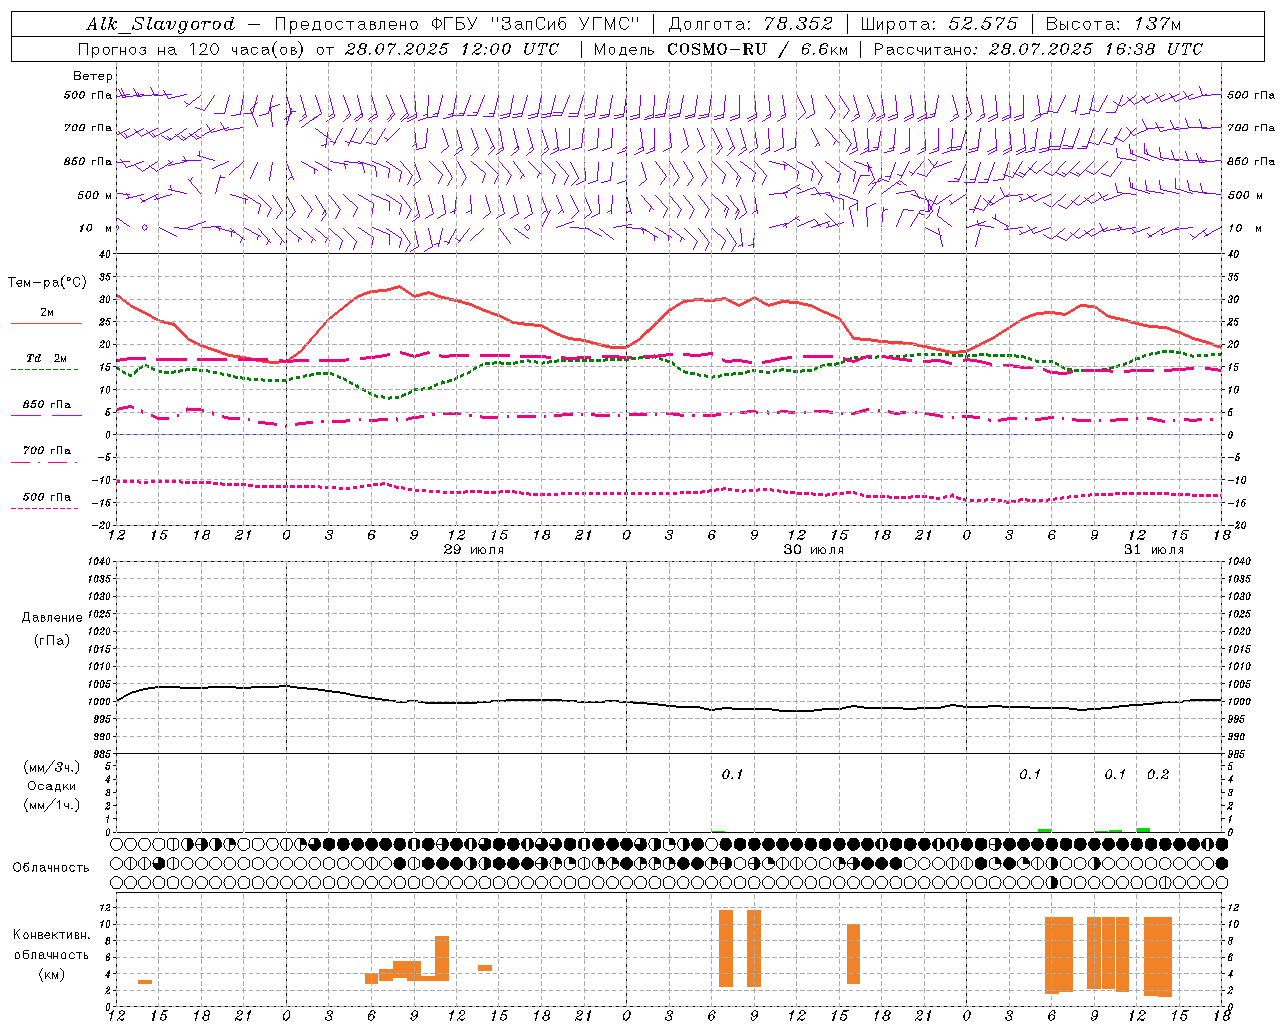Click the Alk_Slavgorod station title
The image size is (1280, 1024).
coord(161,24)
